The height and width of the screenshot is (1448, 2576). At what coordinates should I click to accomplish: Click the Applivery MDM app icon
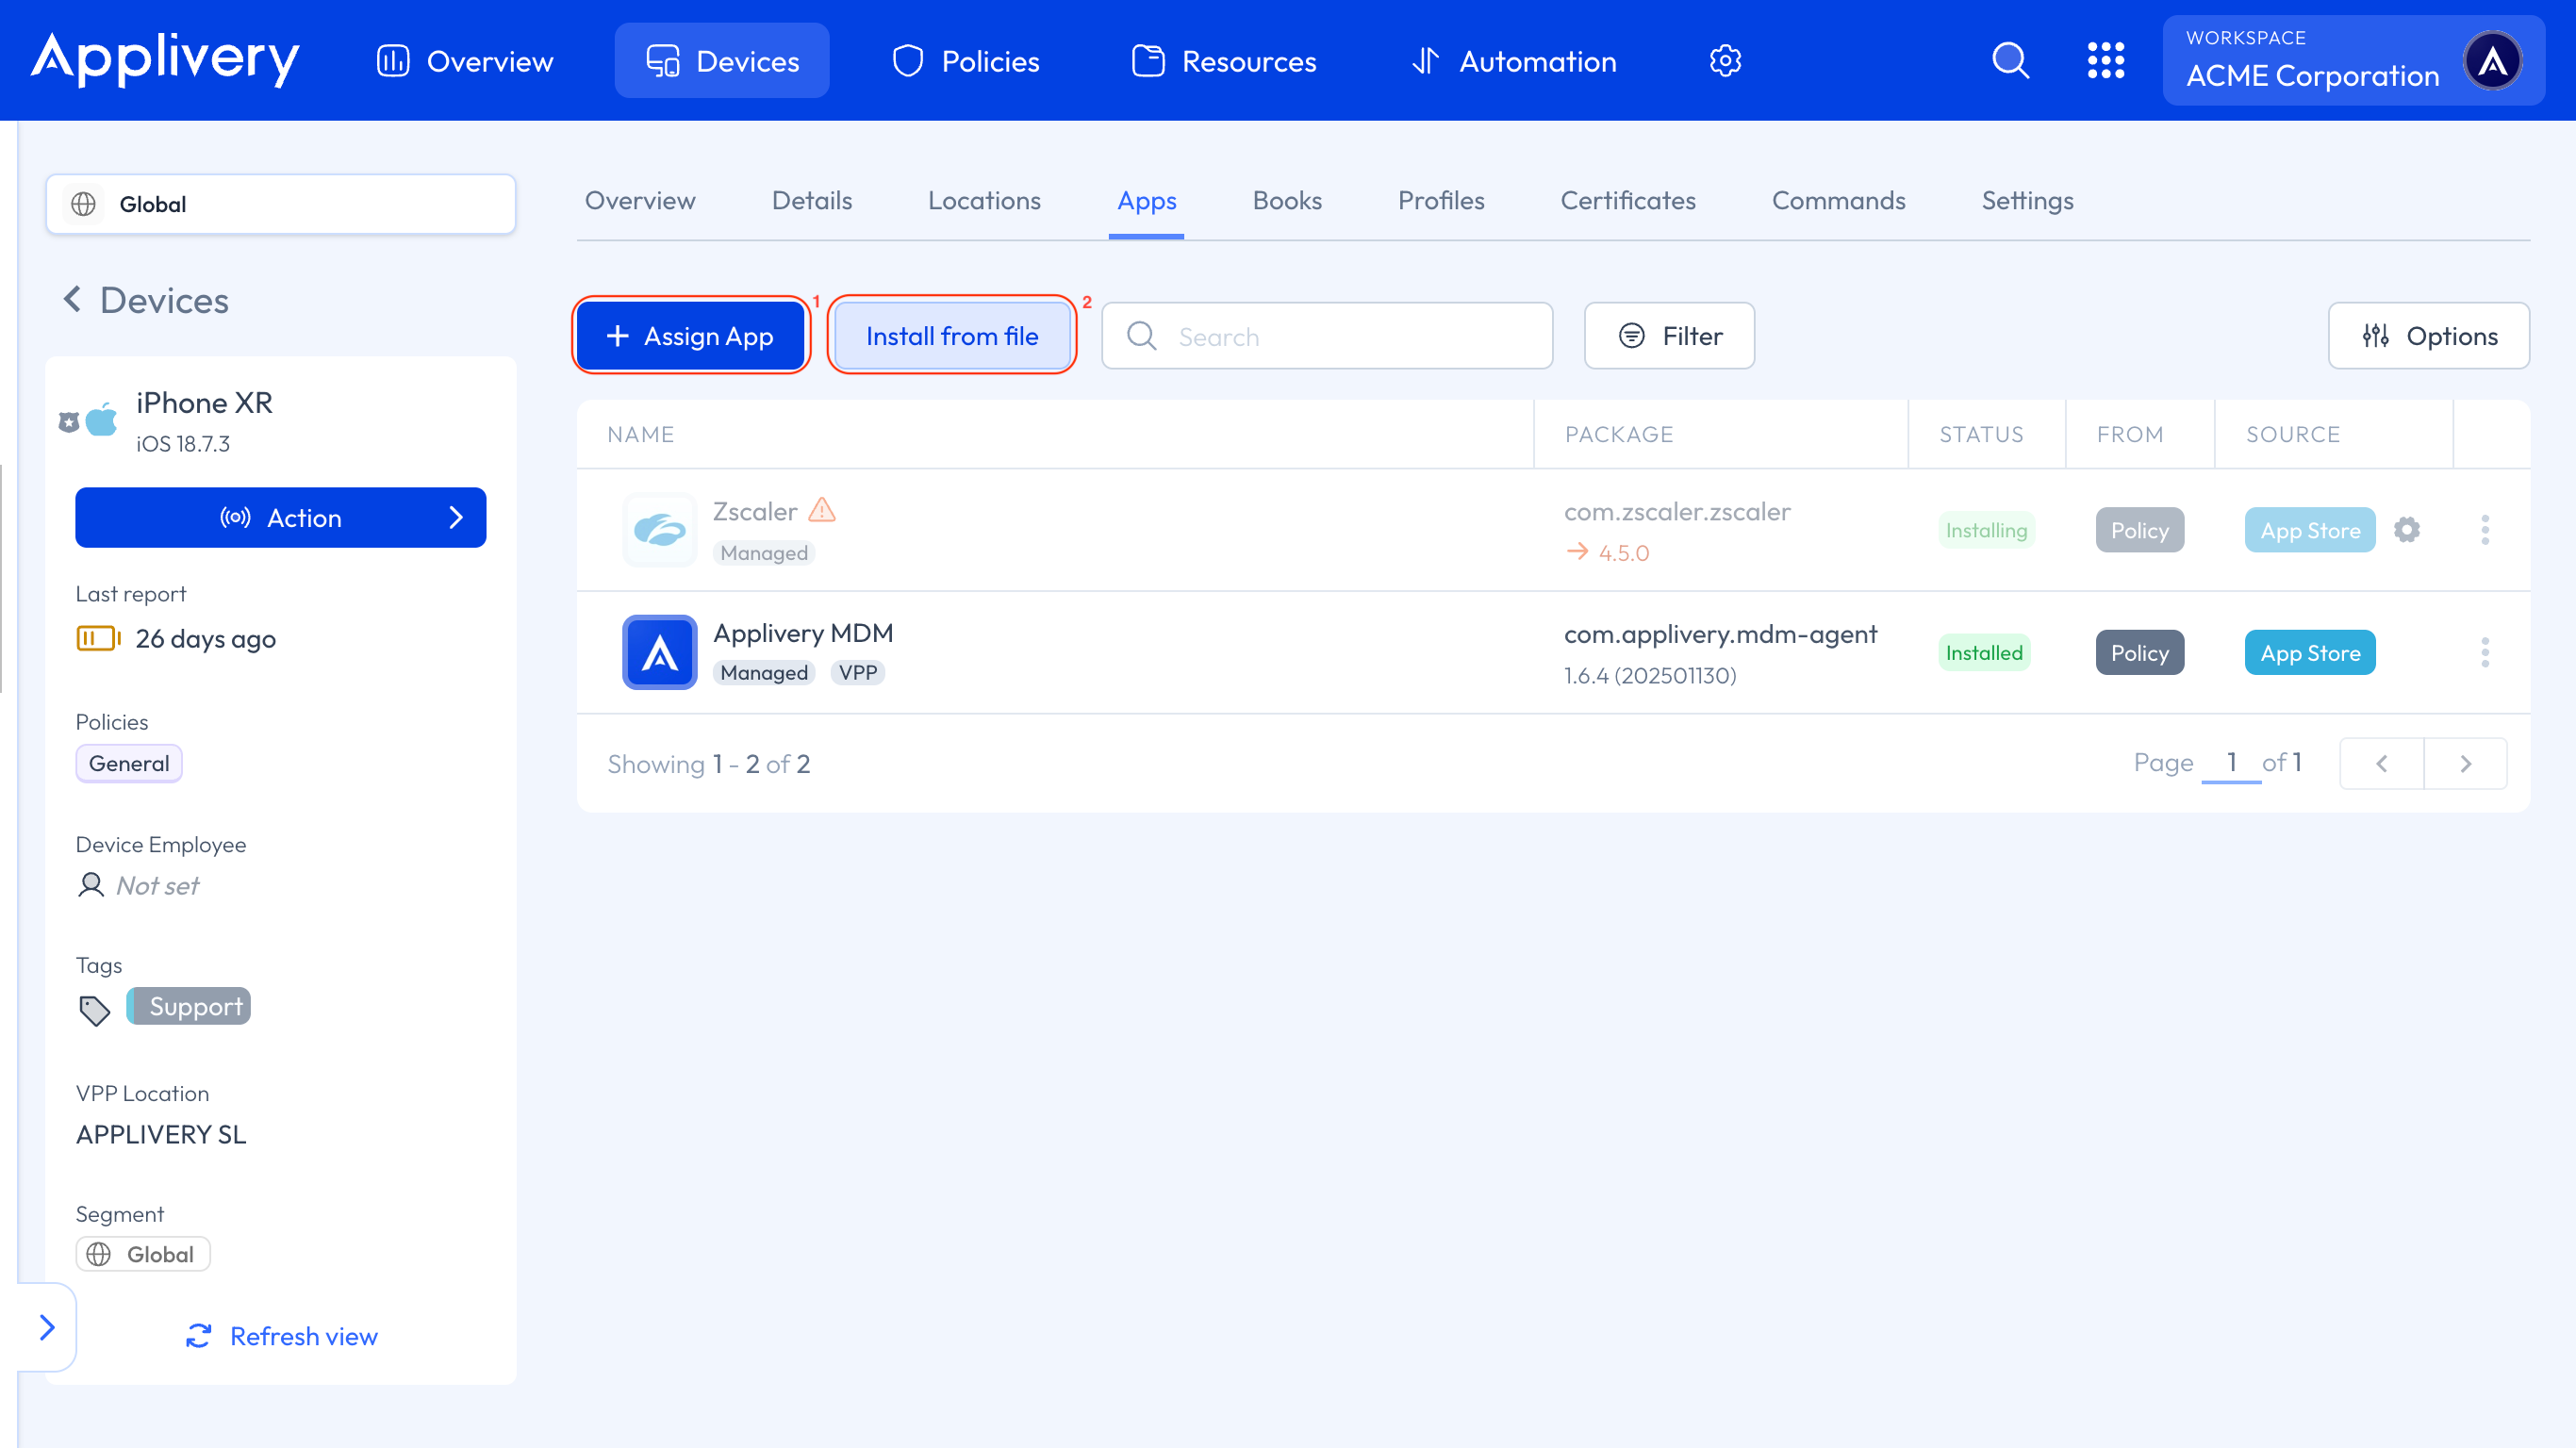click(659, 653)
